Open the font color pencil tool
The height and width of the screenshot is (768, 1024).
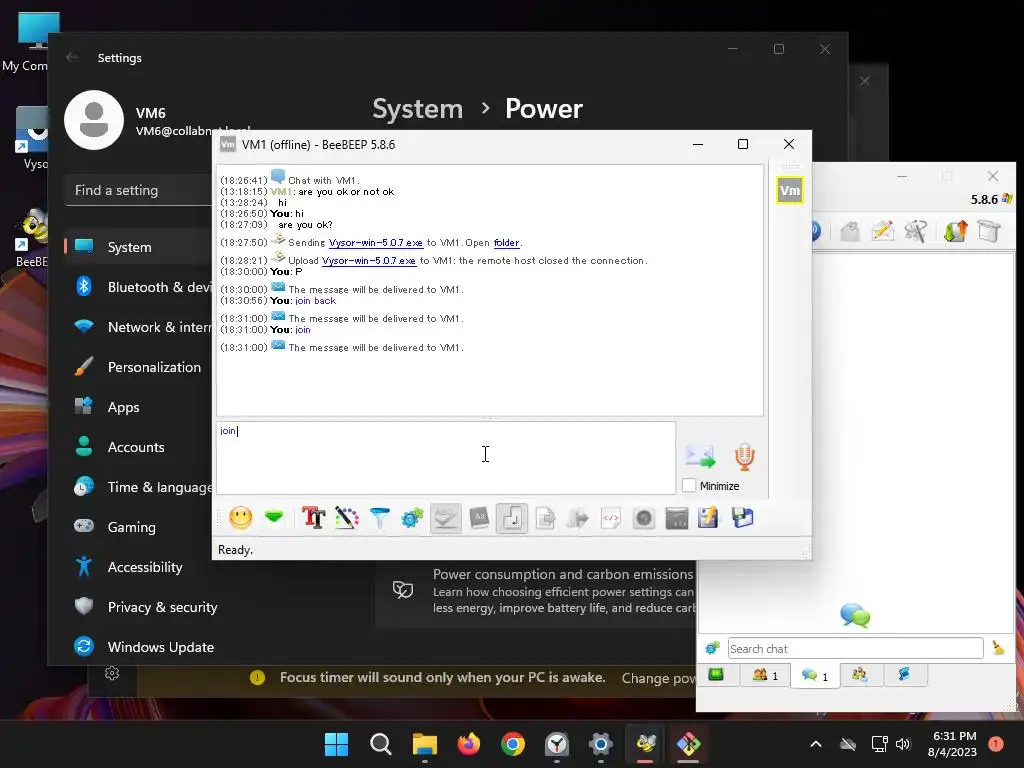pos(347,518)
